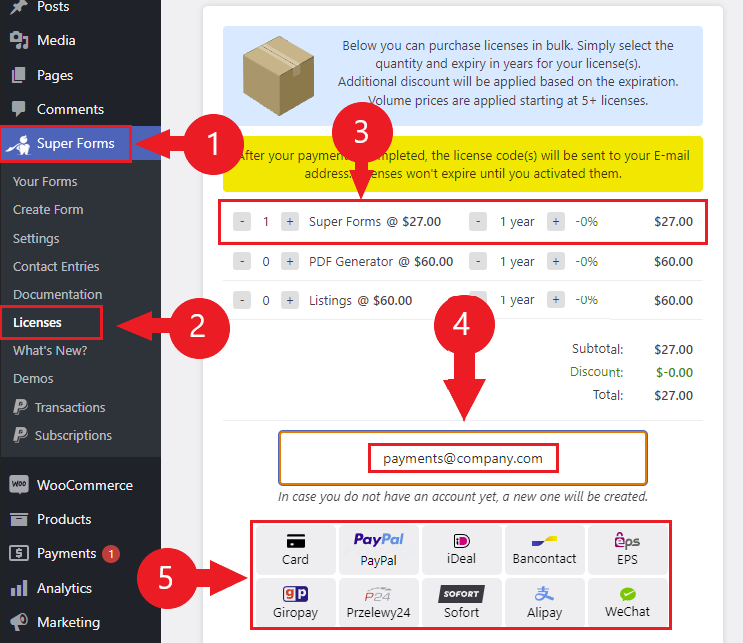Screen dimensions: 743x643
Task: Click the Payments notification badge
Action: pos(111,553)
